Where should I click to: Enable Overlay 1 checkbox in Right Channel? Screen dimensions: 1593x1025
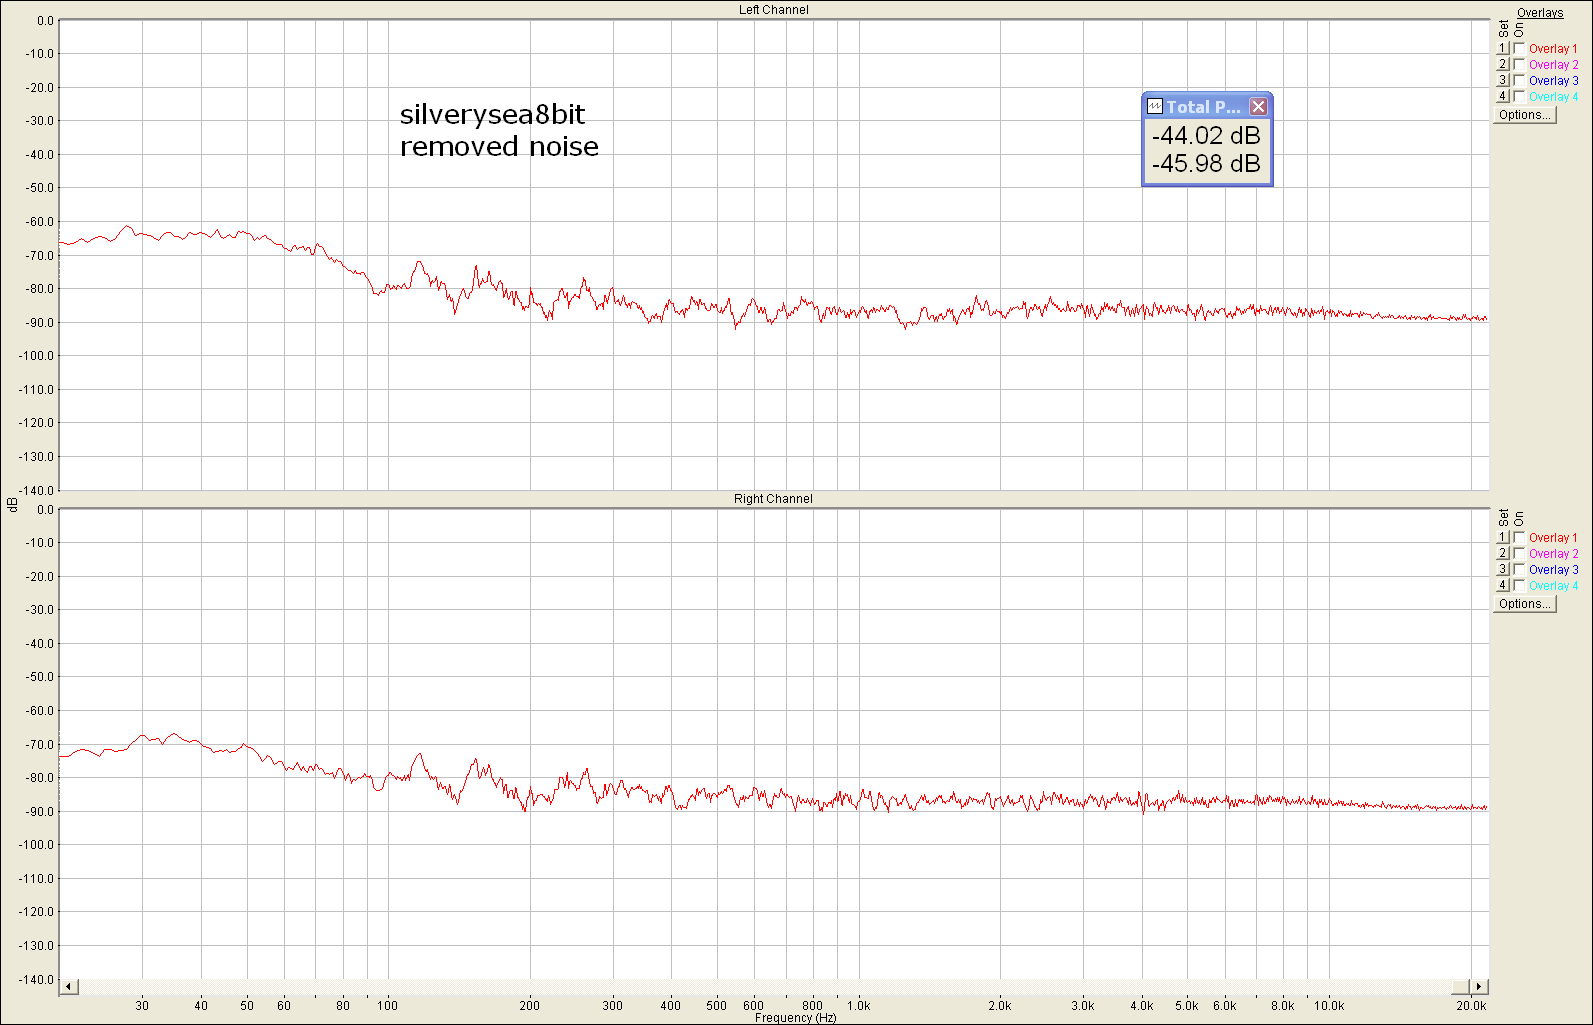[1520, 537]
